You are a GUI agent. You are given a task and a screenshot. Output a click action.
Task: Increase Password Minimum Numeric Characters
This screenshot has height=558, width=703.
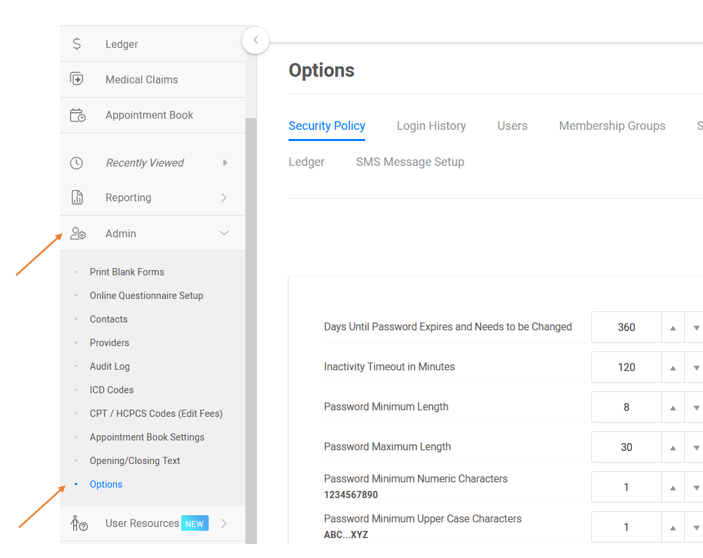pyautogui.click(x=673, y=487)
